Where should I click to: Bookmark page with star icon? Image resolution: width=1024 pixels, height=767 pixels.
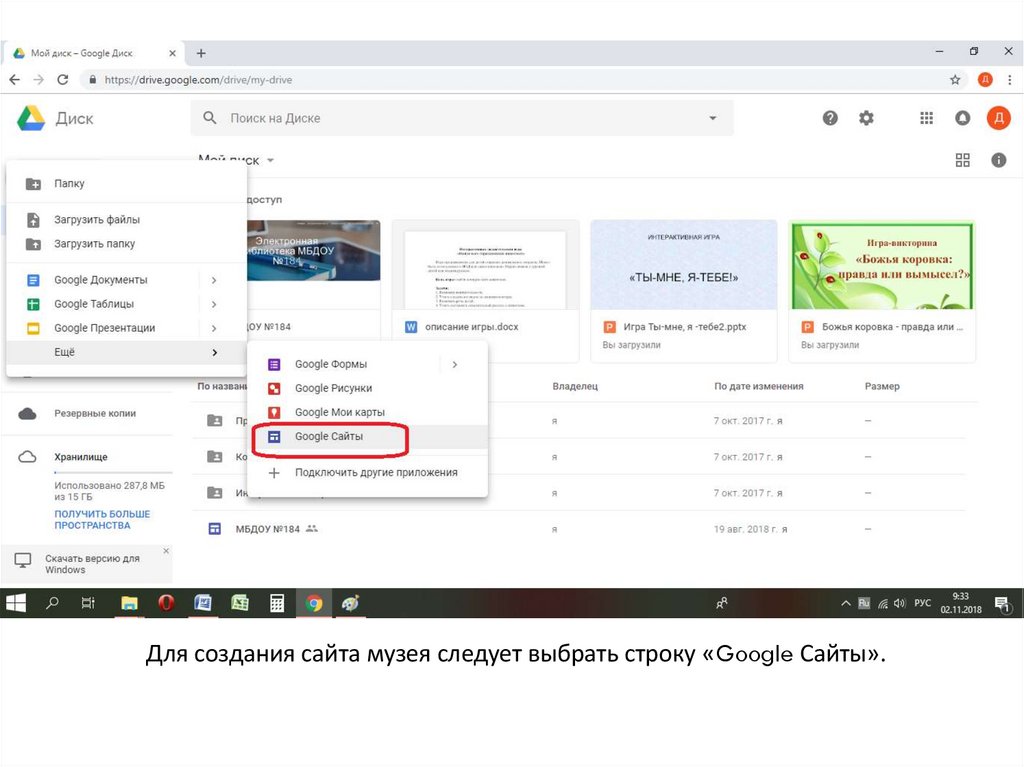(x=955, y=80)
